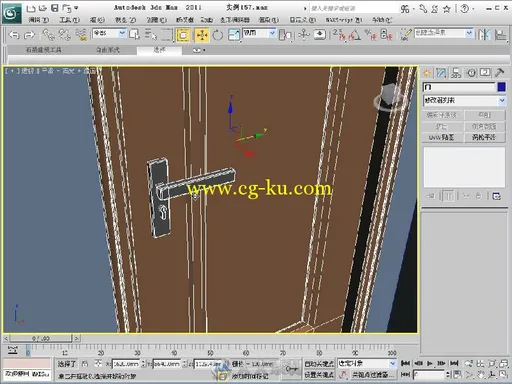
Task: Click the TurboSmooth modifier button beside UVW Map
Action: pos(485,137)
